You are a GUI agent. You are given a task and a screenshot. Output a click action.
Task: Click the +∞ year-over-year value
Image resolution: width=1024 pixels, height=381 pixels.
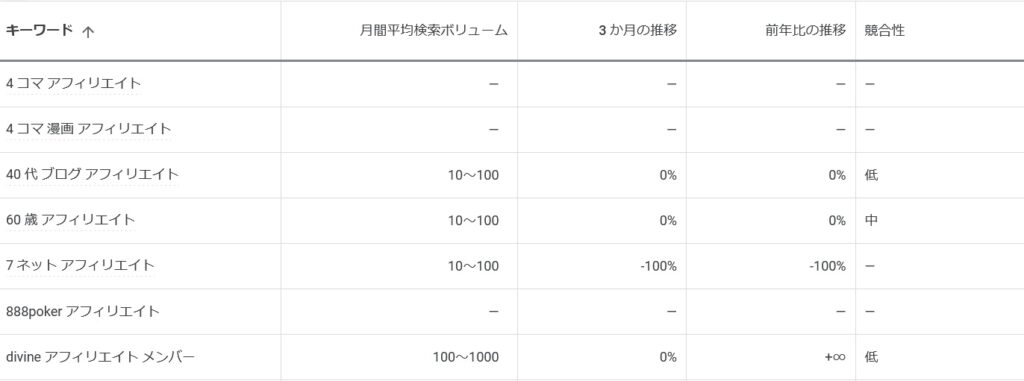click(835, 357)
